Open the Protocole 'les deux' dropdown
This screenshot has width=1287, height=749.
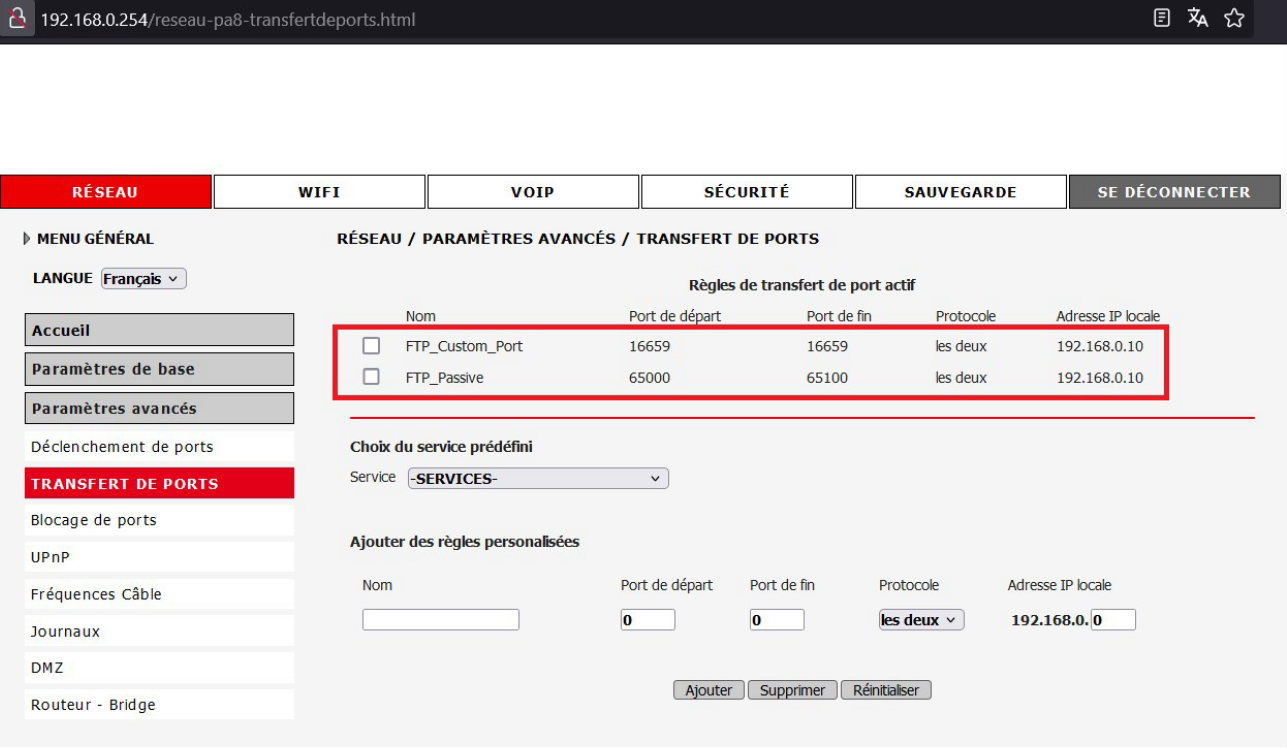click(921, 620)
